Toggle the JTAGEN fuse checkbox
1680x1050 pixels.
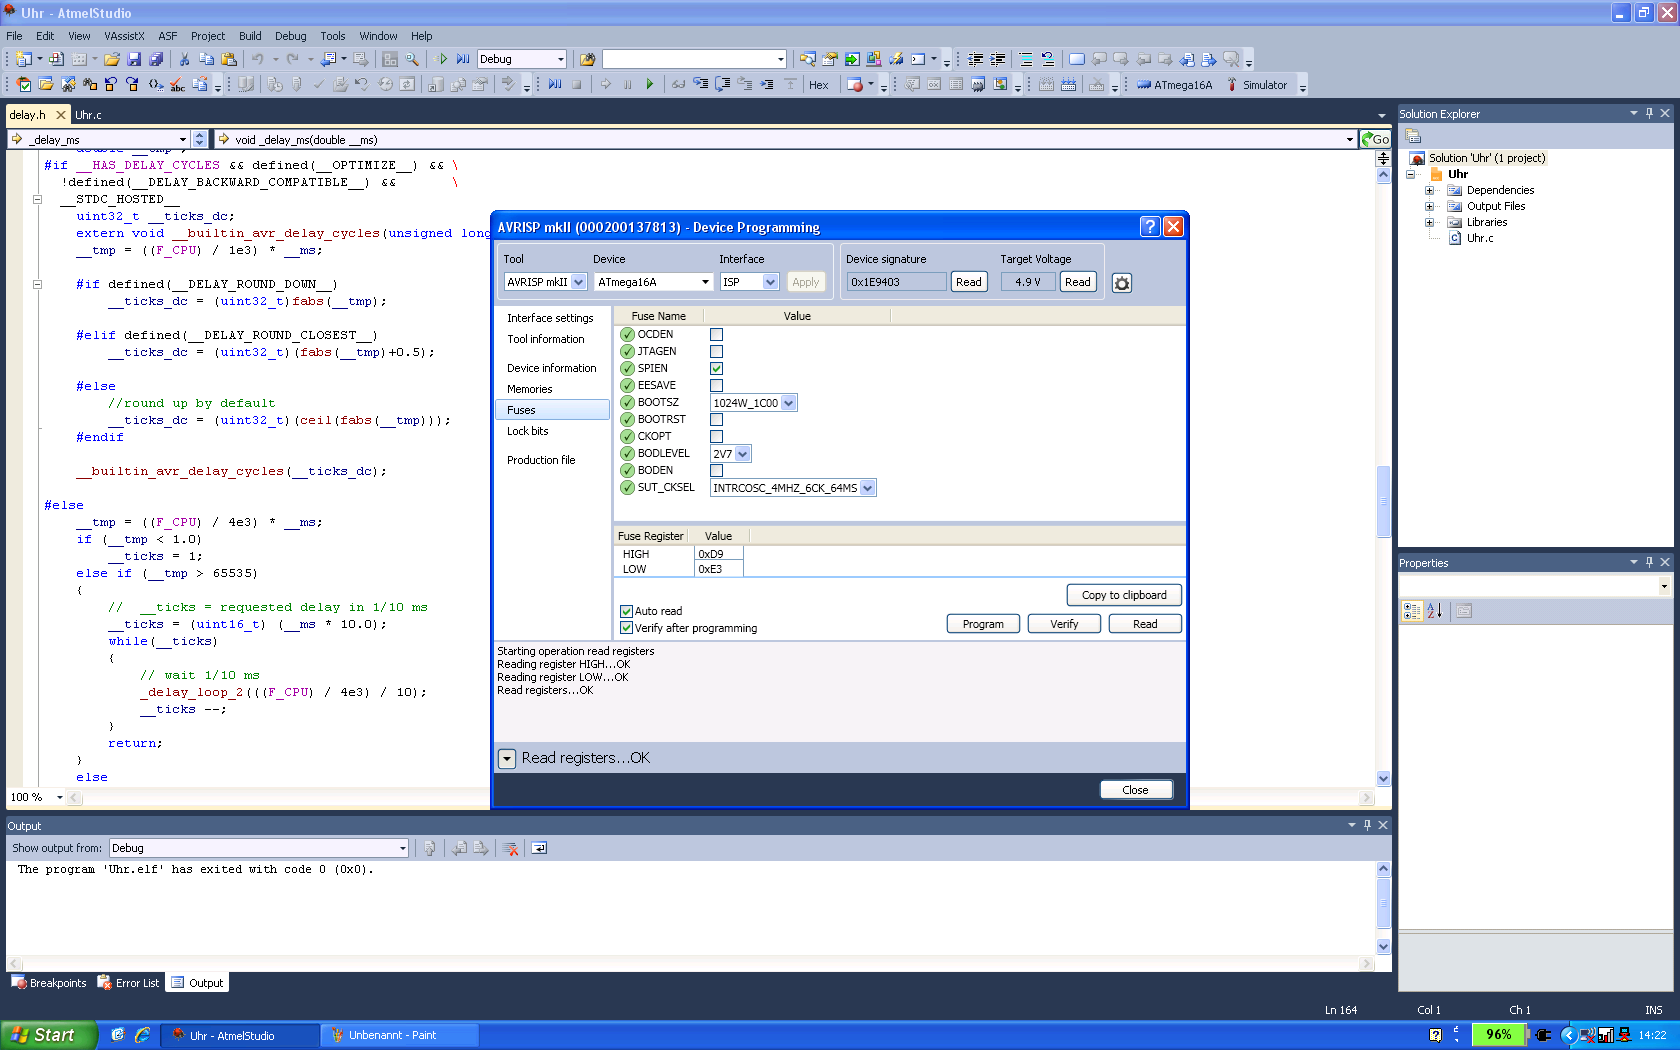pyautogui.click(x=716, y=352)
